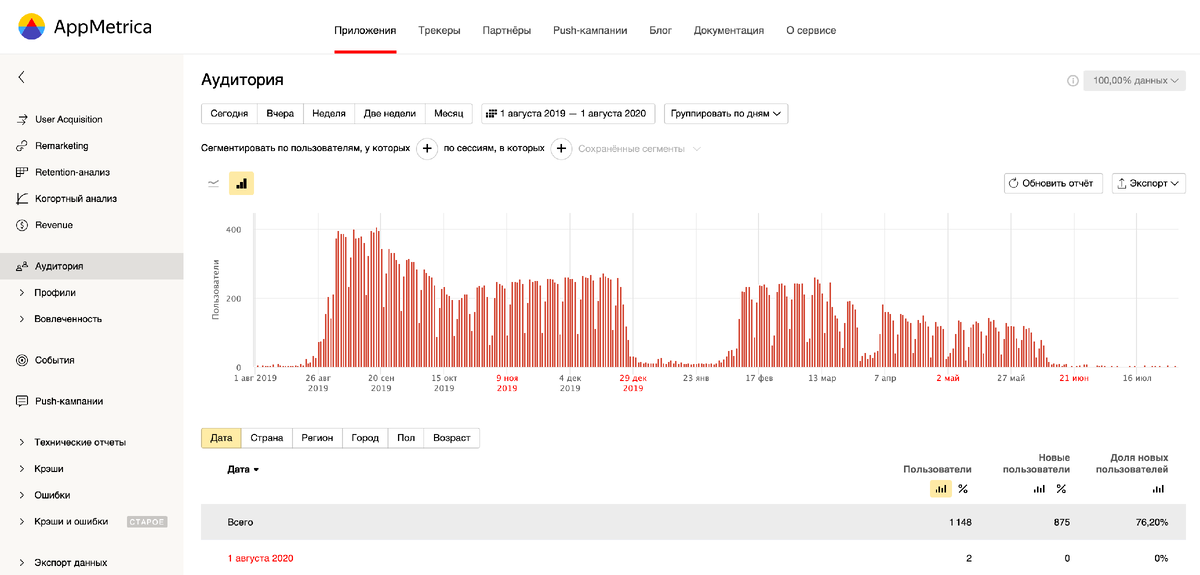Click the Push-кампании message icon
This screenshot has width=1200, height=575.
(x=22, y=401)
